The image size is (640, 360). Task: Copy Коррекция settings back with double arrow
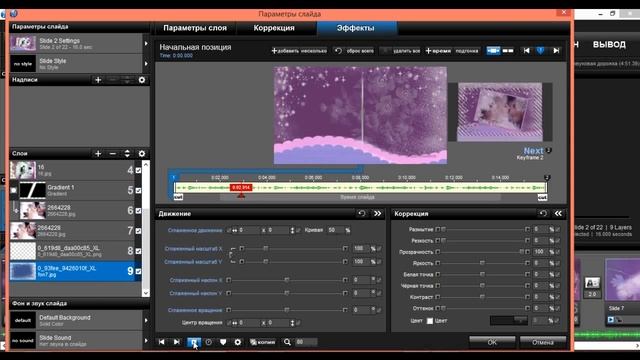coord(558,213)
